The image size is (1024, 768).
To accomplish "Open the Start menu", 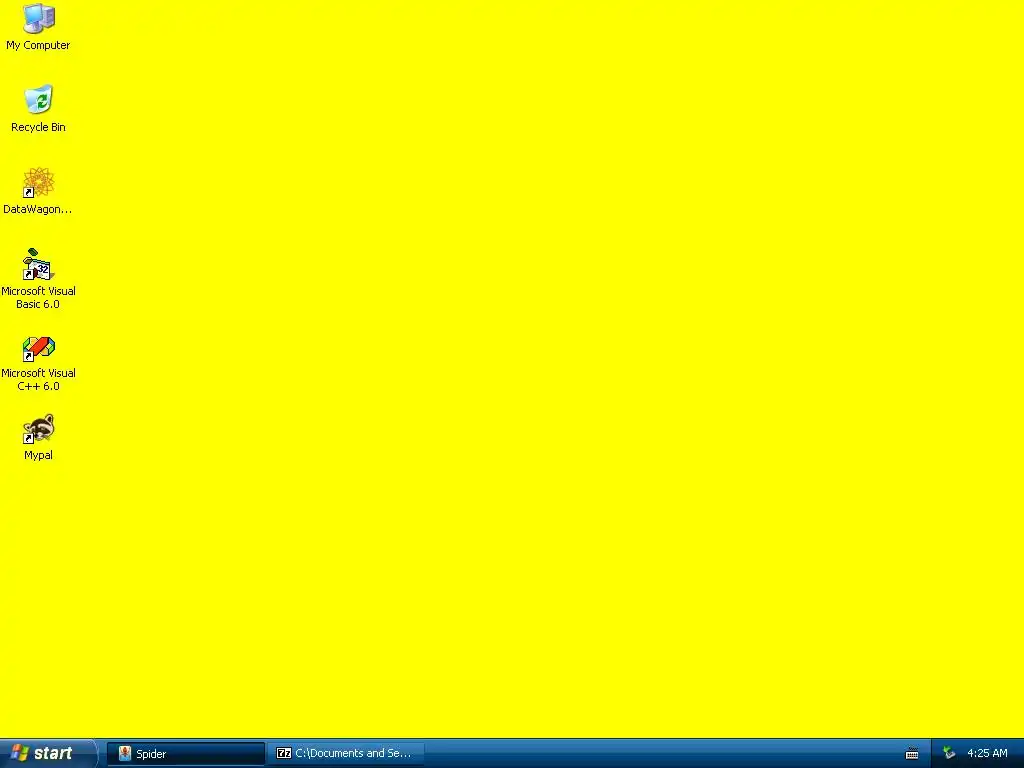I will pyautogui.click(x=48, y=753).
